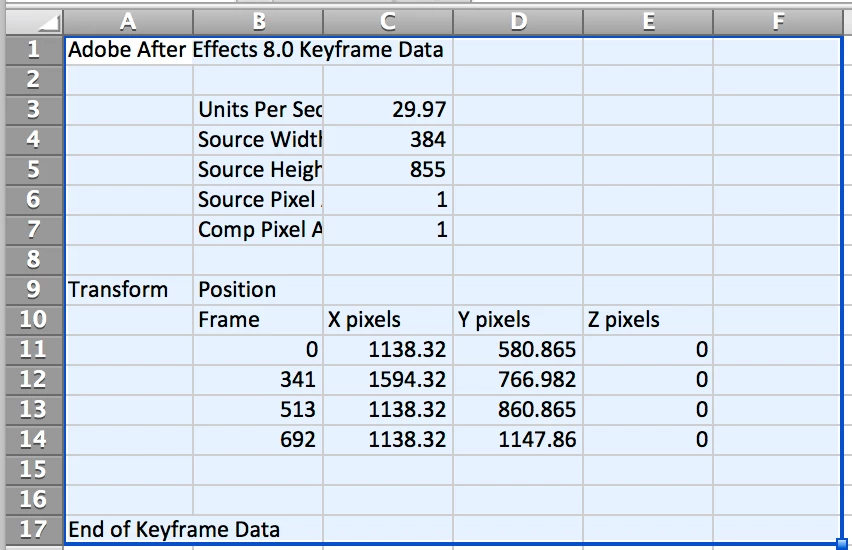Select row 3 header
The width and height of the screenshot is (852, 550).
[34, 110]
